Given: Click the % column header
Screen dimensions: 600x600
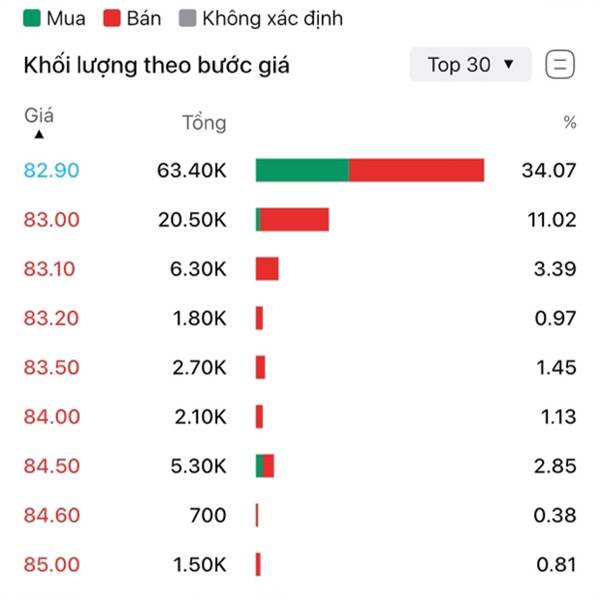Looking at the screenshot, I should pyautogui.click(x=569, y=123).
